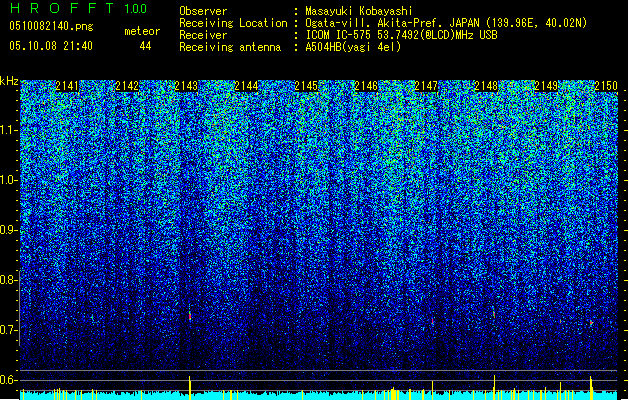Click the 0.9 kHz axis tick label
Image resolution: width=629 pixels, height=400 pixels.
coord(9,230)
